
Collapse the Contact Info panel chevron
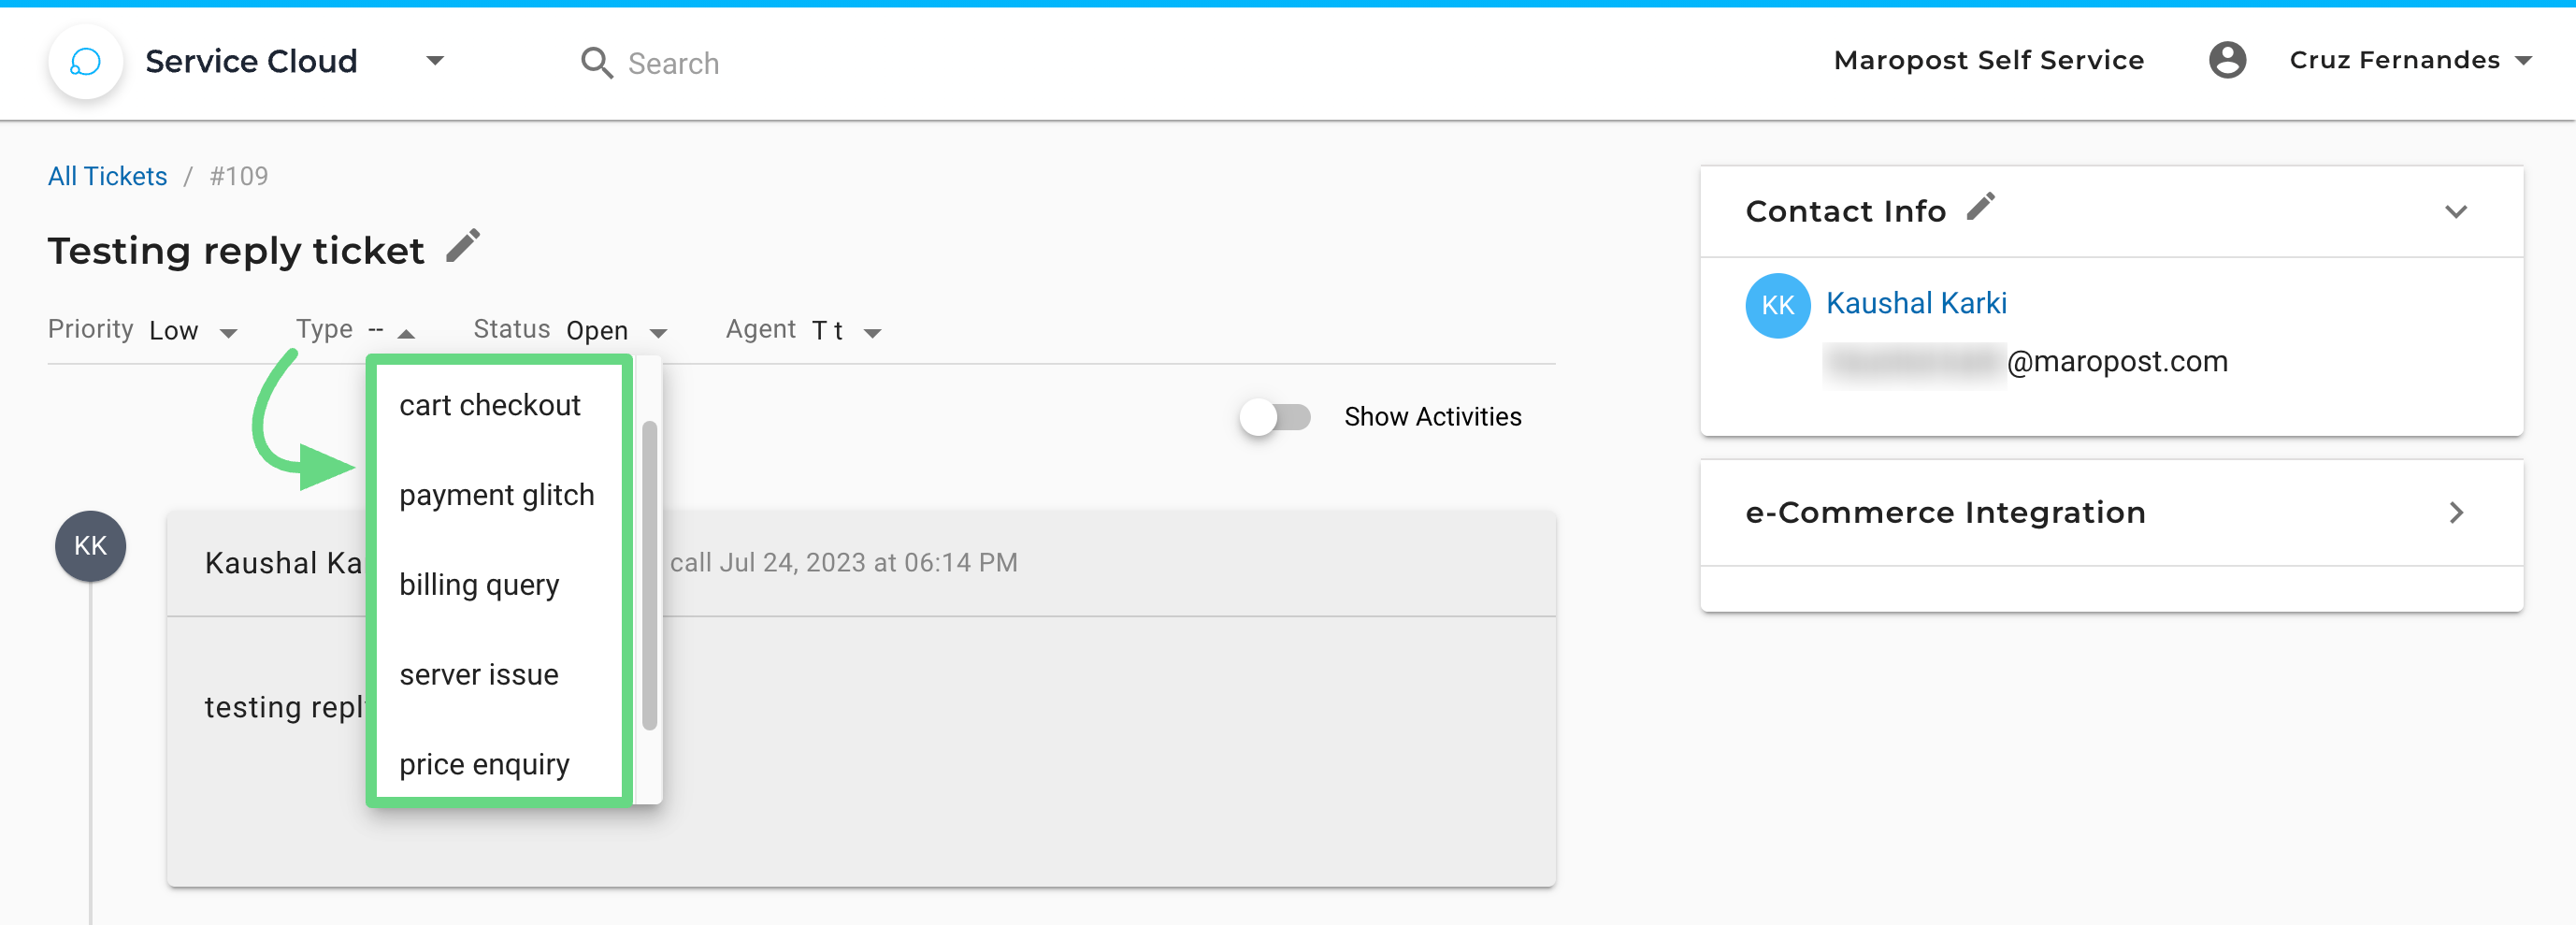pos(2455,212)
